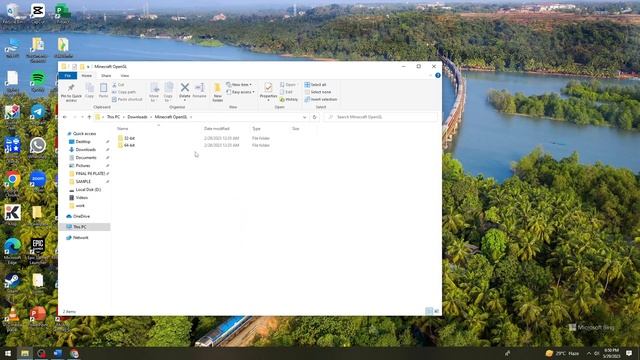
Task: Click Paste shortcut in the ribbon
Action: pos(127,100)
